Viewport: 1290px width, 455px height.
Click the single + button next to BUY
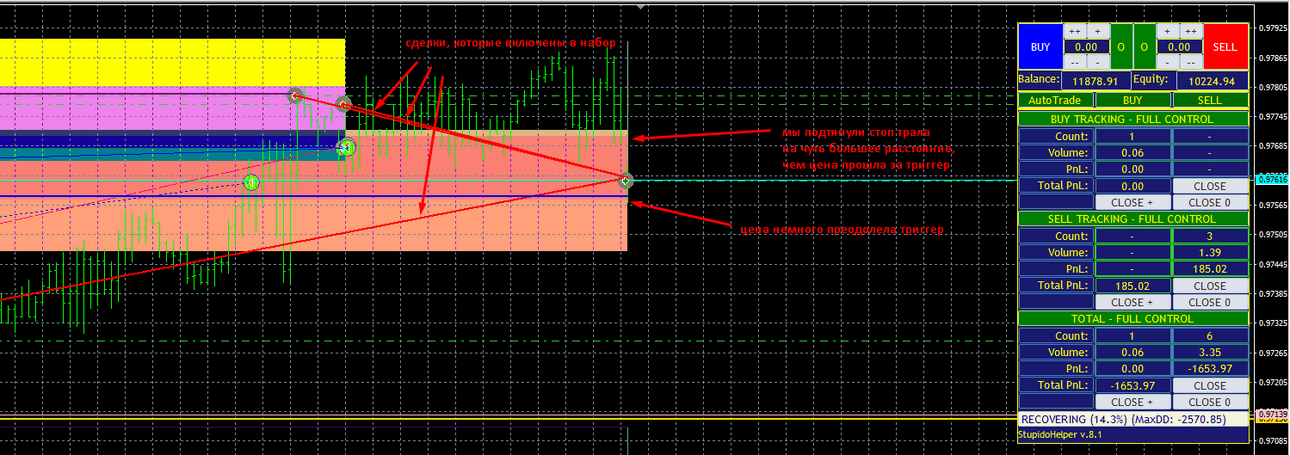[x=1098, y=31]
